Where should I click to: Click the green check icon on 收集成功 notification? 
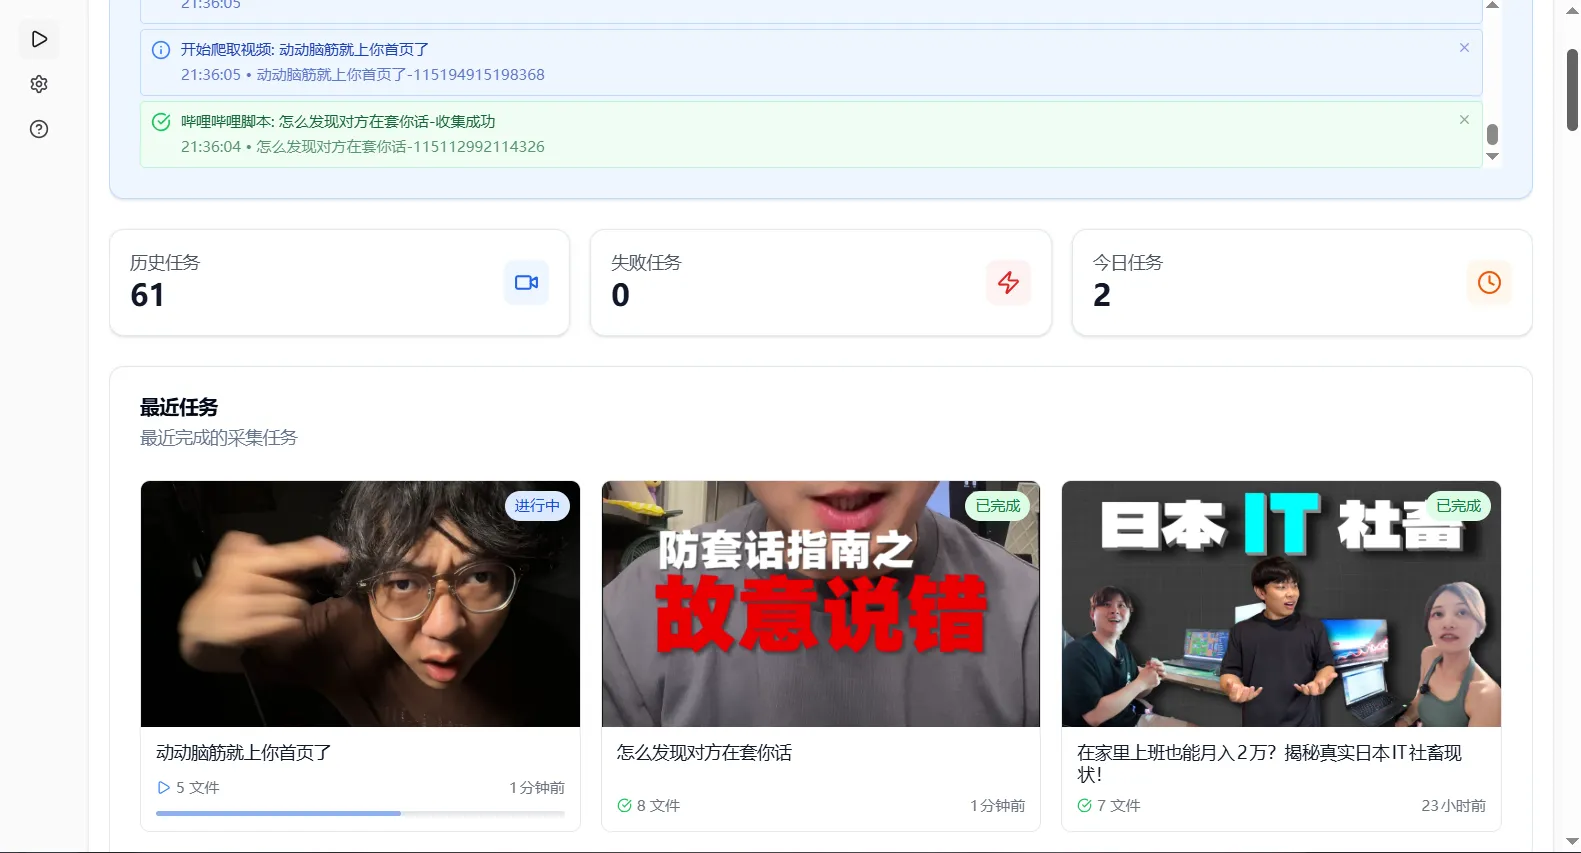click(161, 122)
